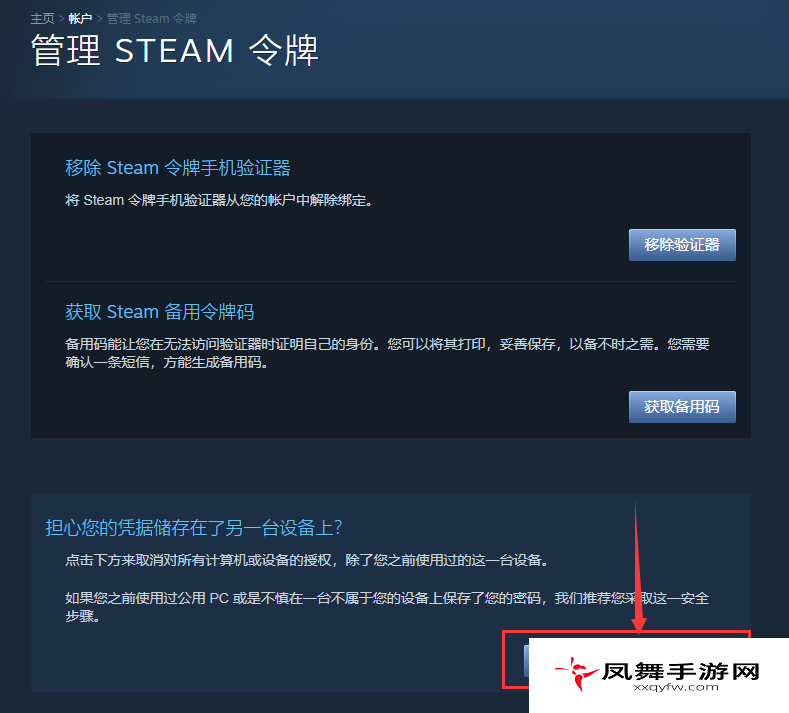This screenshot has height=713, width=789.
Task: Click the paragraph starting 如果您之前使用过公用 PC
Action: pos(387,607)
